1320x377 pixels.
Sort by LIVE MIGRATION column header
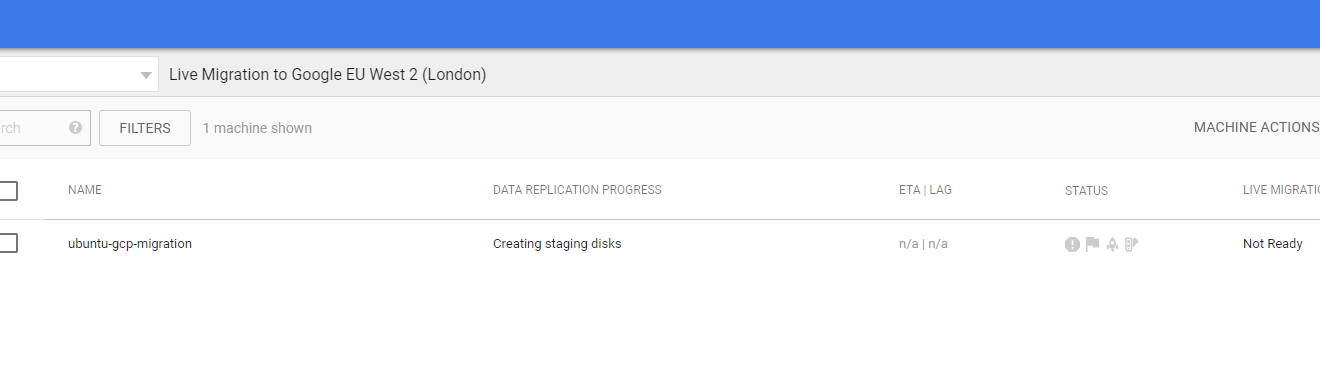pyautogui.click(x=1281, y=190)
